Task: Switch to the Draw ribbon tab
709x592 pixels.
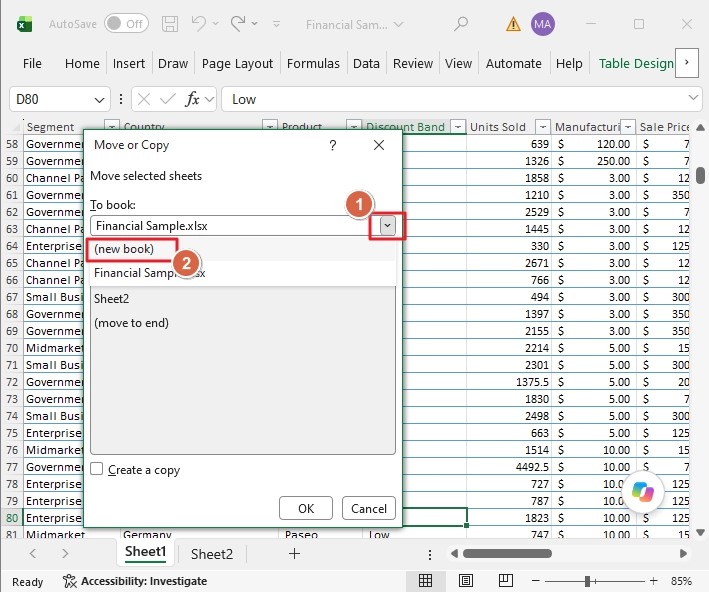Action: pos(173,63)
